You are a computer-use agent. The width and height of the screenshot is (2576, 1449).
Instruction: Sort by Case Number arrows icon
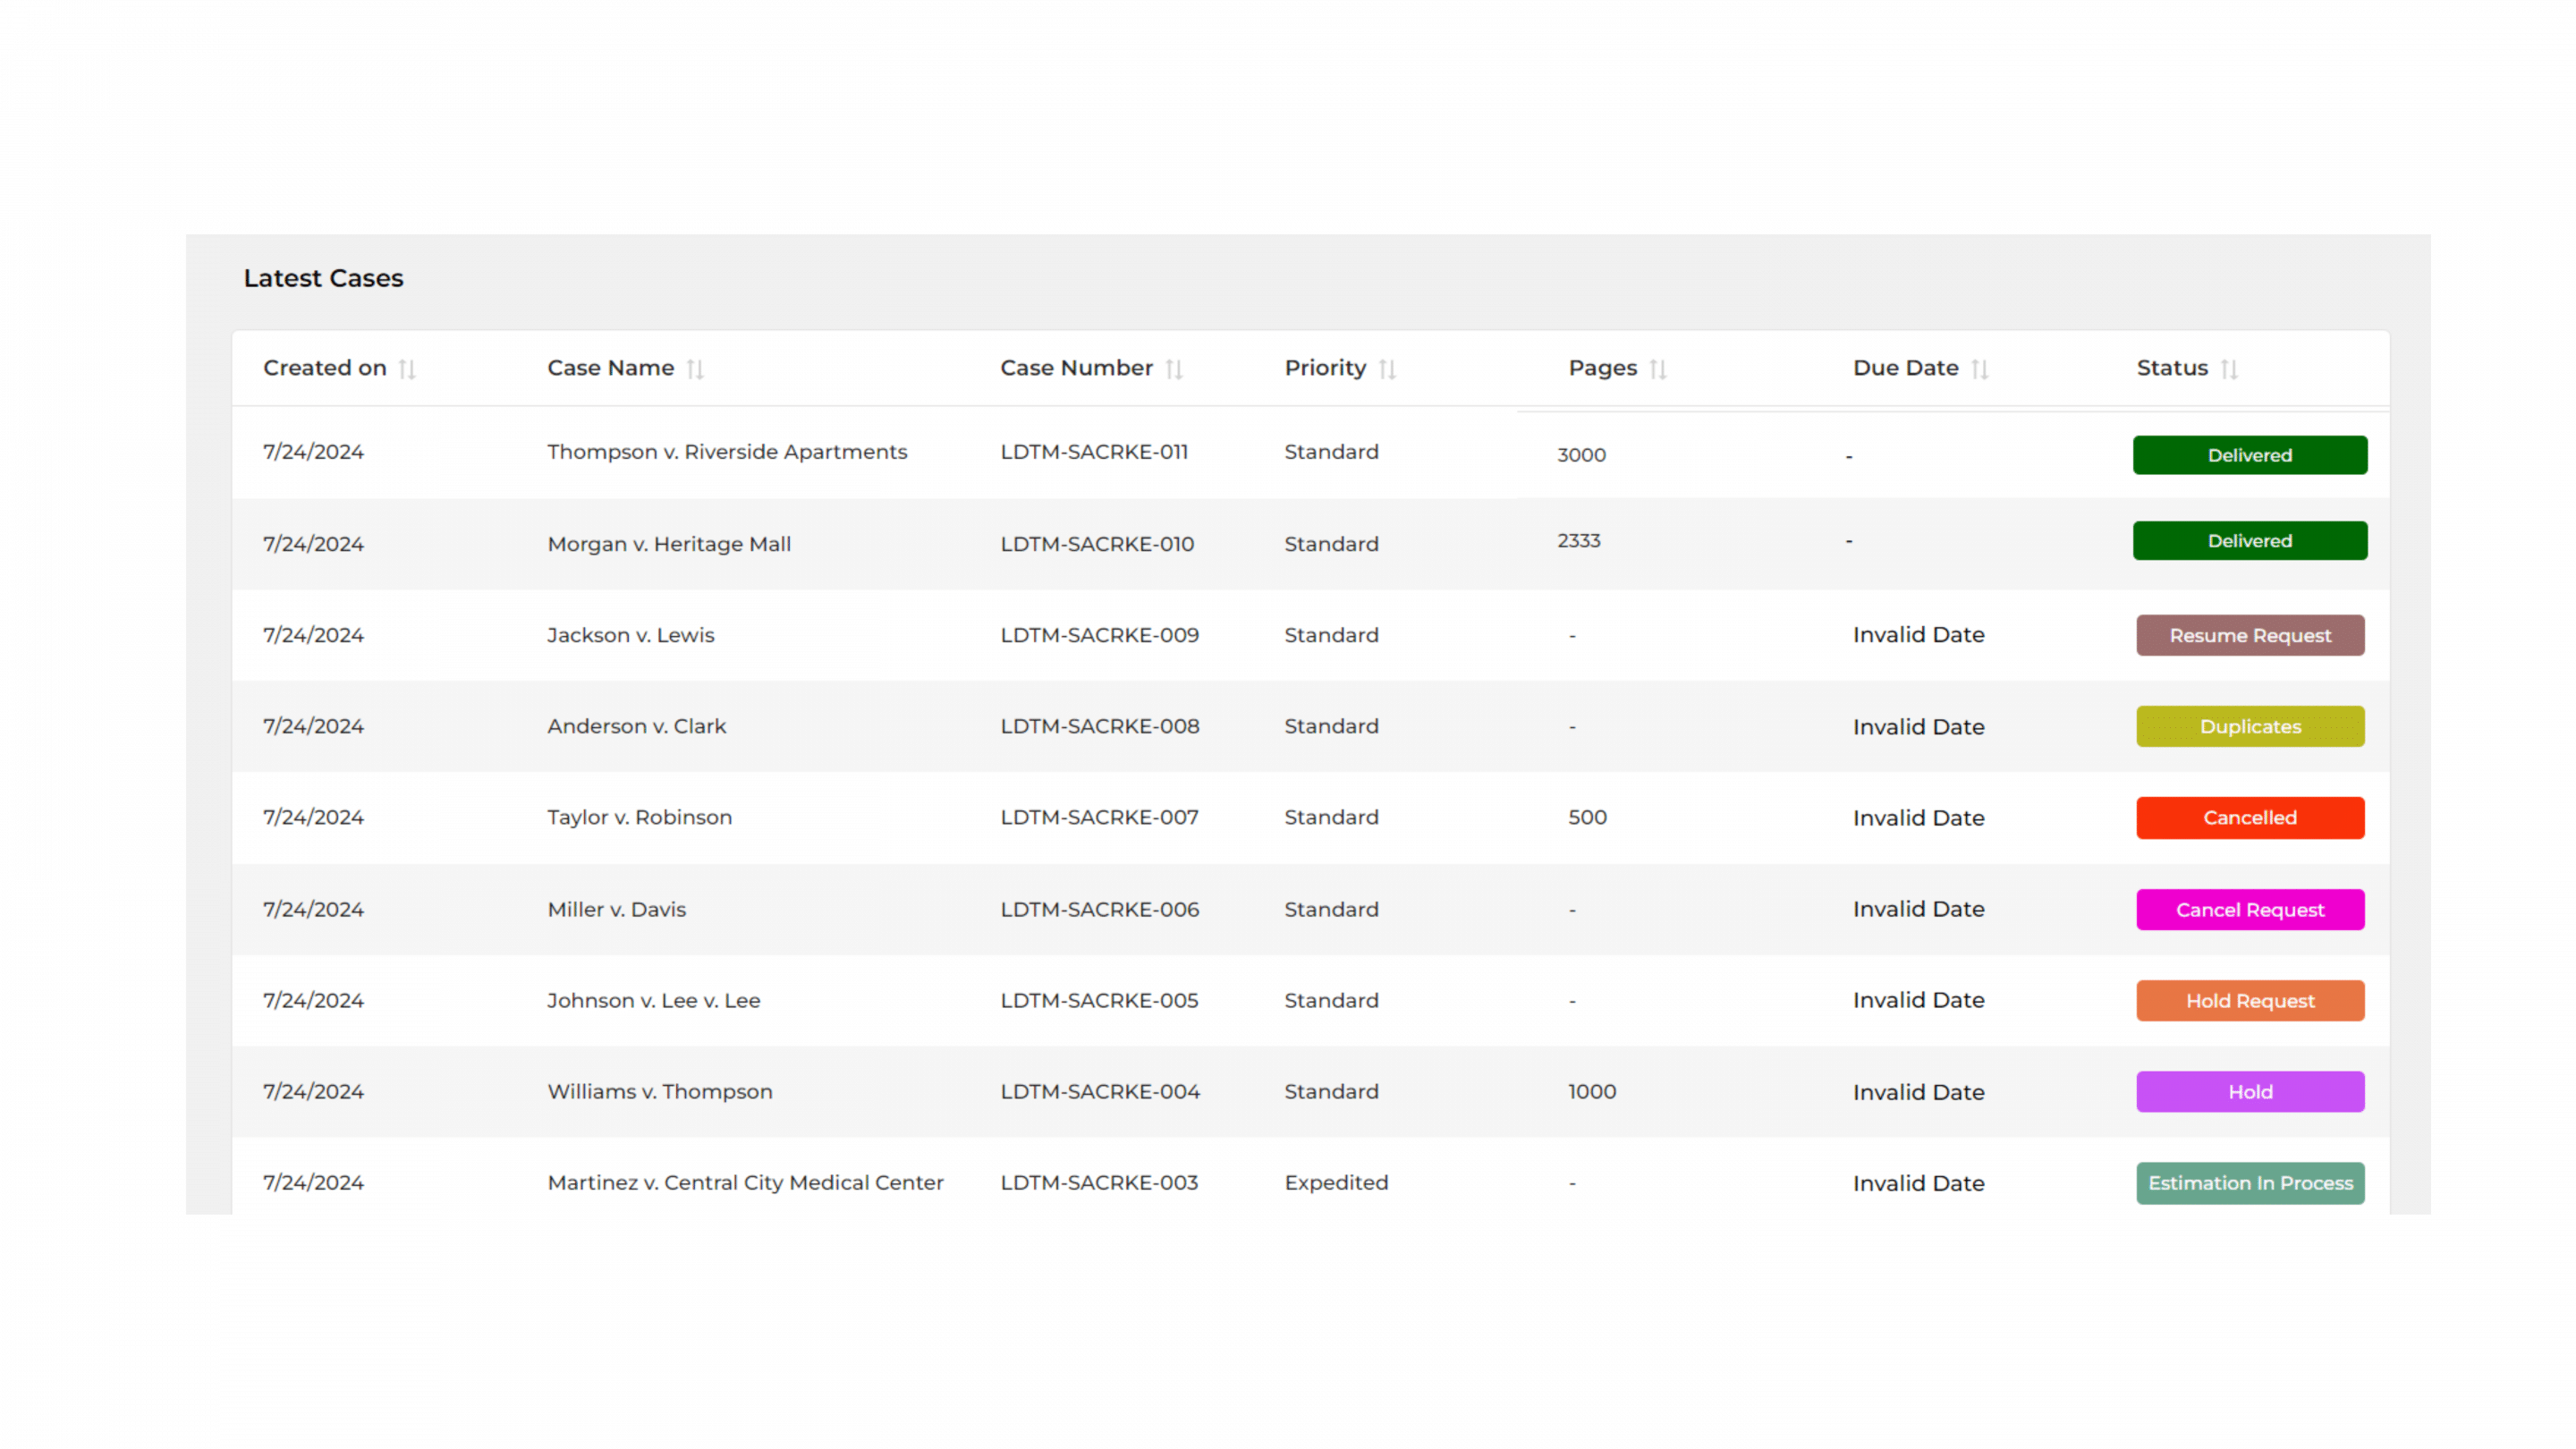(1174, 369)
